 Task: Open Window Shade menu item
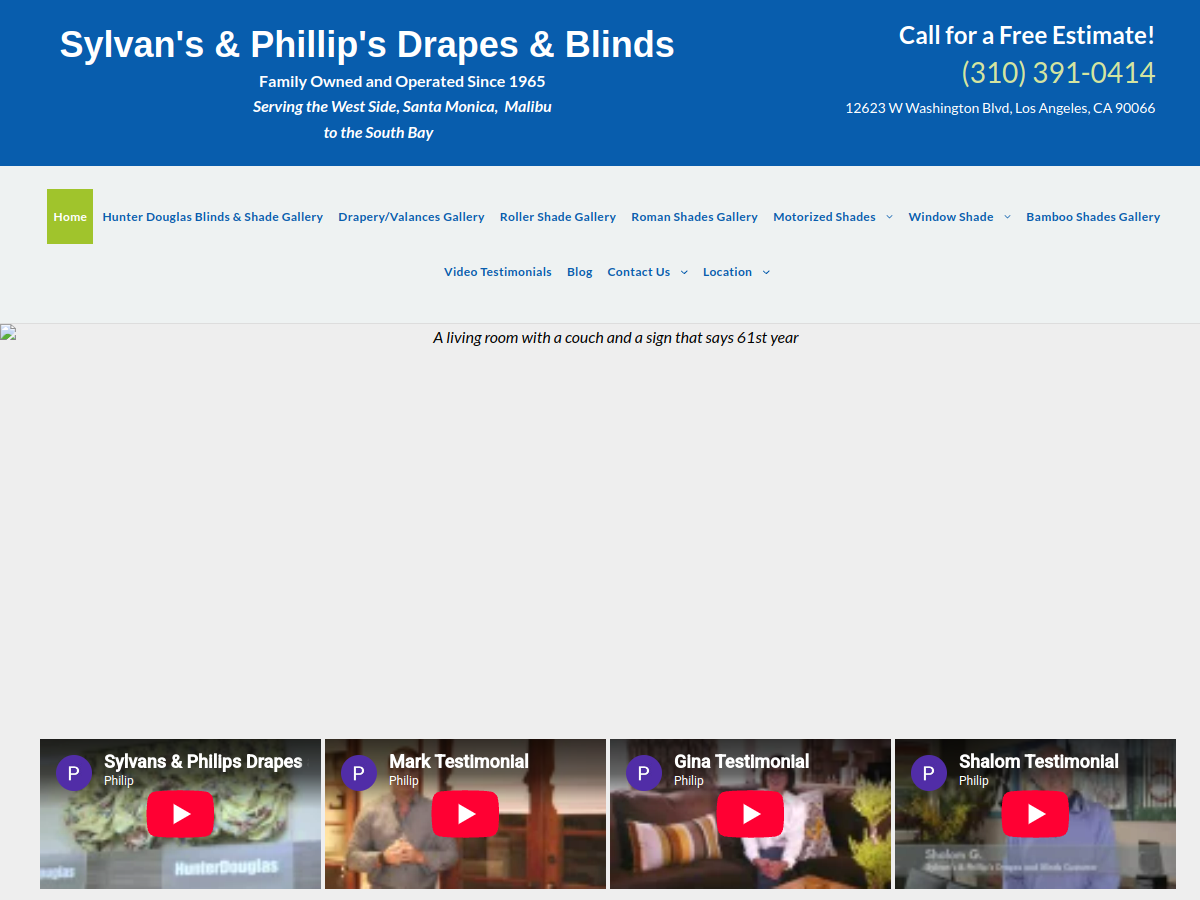[x=951, y=217]
